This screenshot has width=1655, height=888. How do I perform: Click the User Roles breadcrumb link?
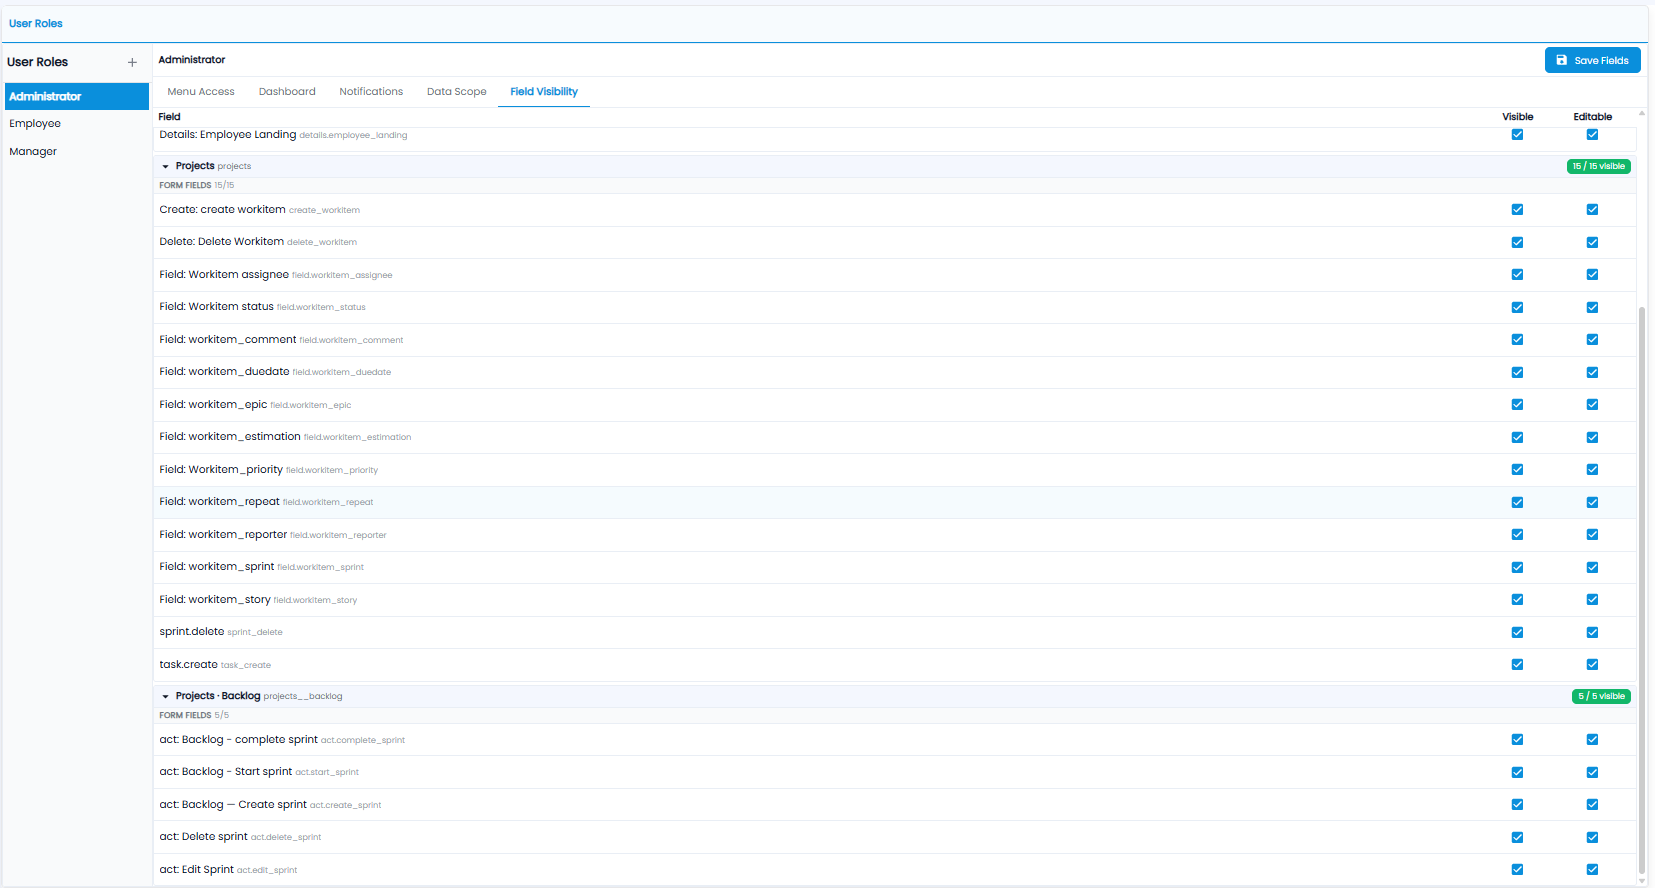[x=36, y=23]
